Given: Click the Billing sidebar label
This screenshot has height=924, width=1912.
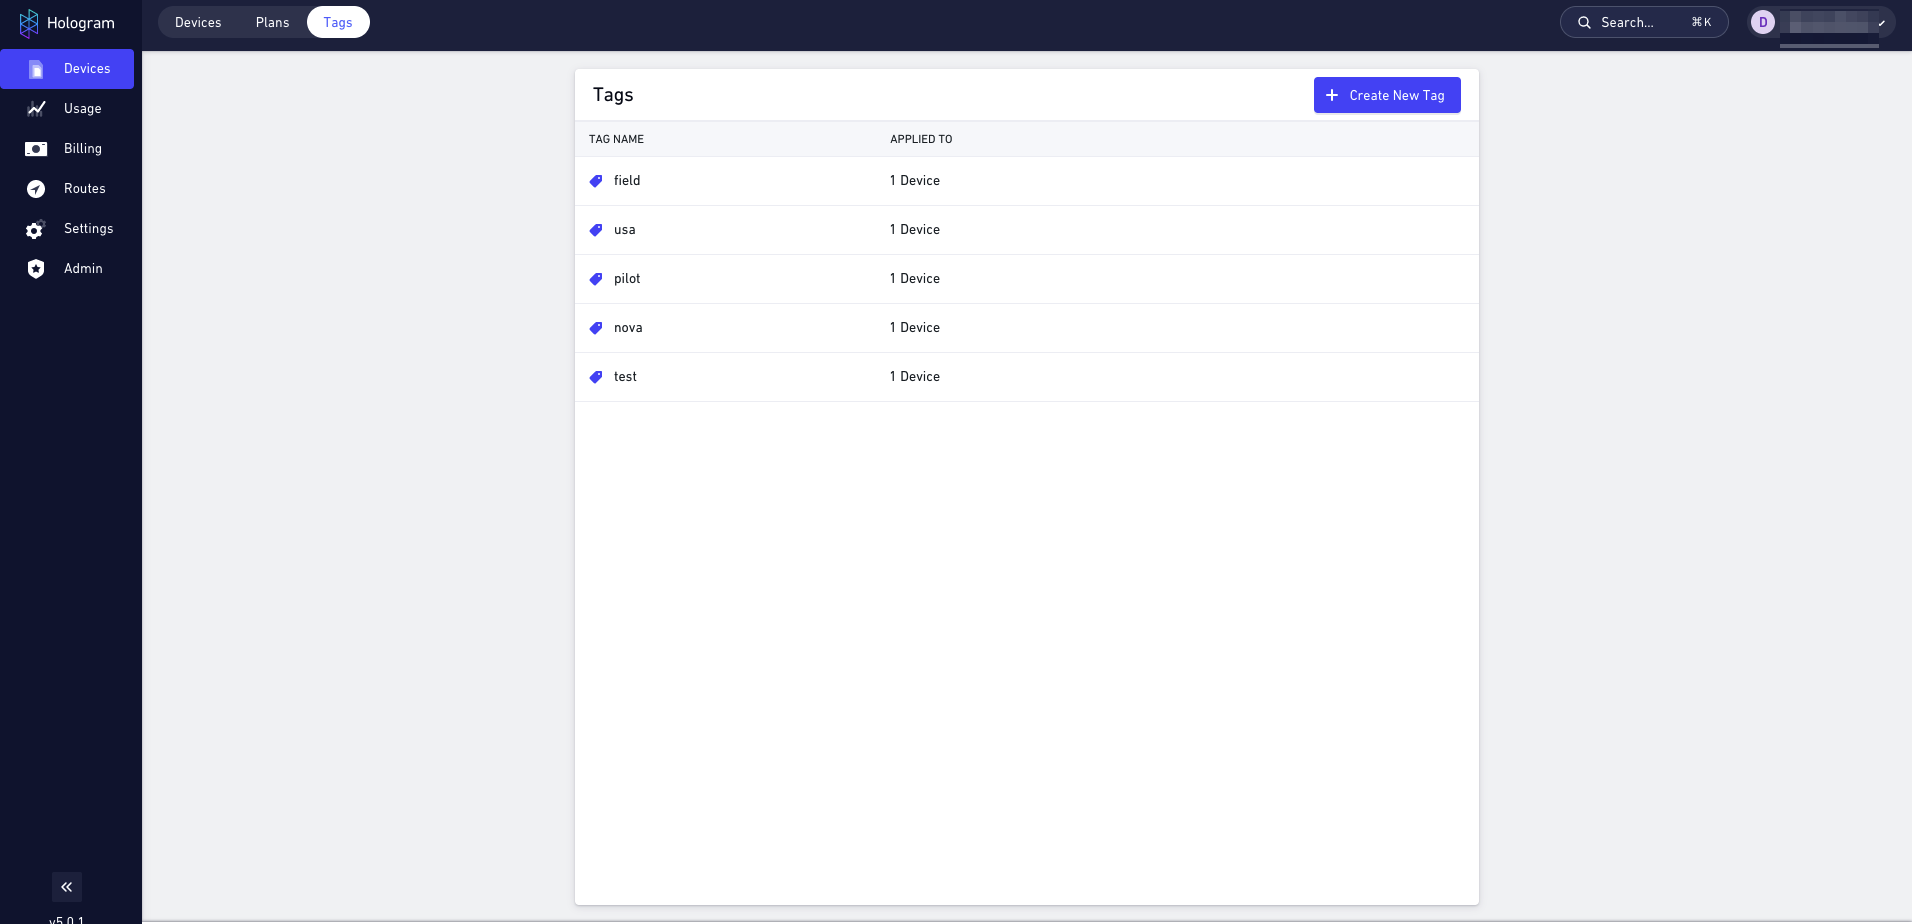Looking at the screenshot, I should pos(83,149).
